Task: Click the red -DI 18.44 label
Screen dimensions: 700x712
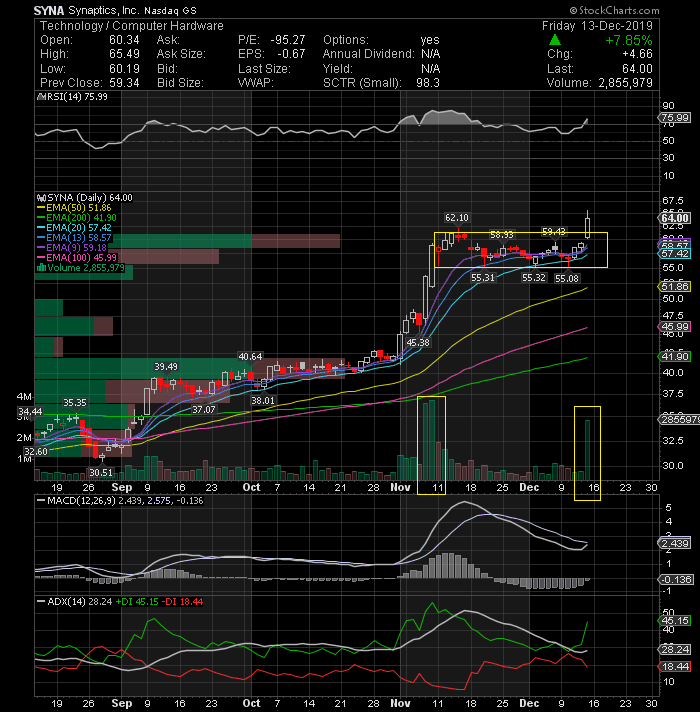Action: point(182,602)
